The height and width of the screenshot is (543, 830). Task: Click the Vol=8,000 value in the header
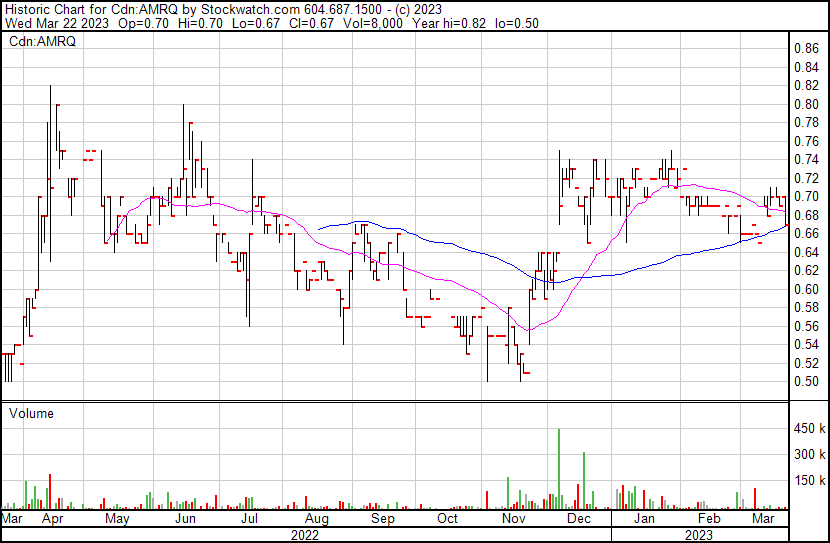click(378, 24)
